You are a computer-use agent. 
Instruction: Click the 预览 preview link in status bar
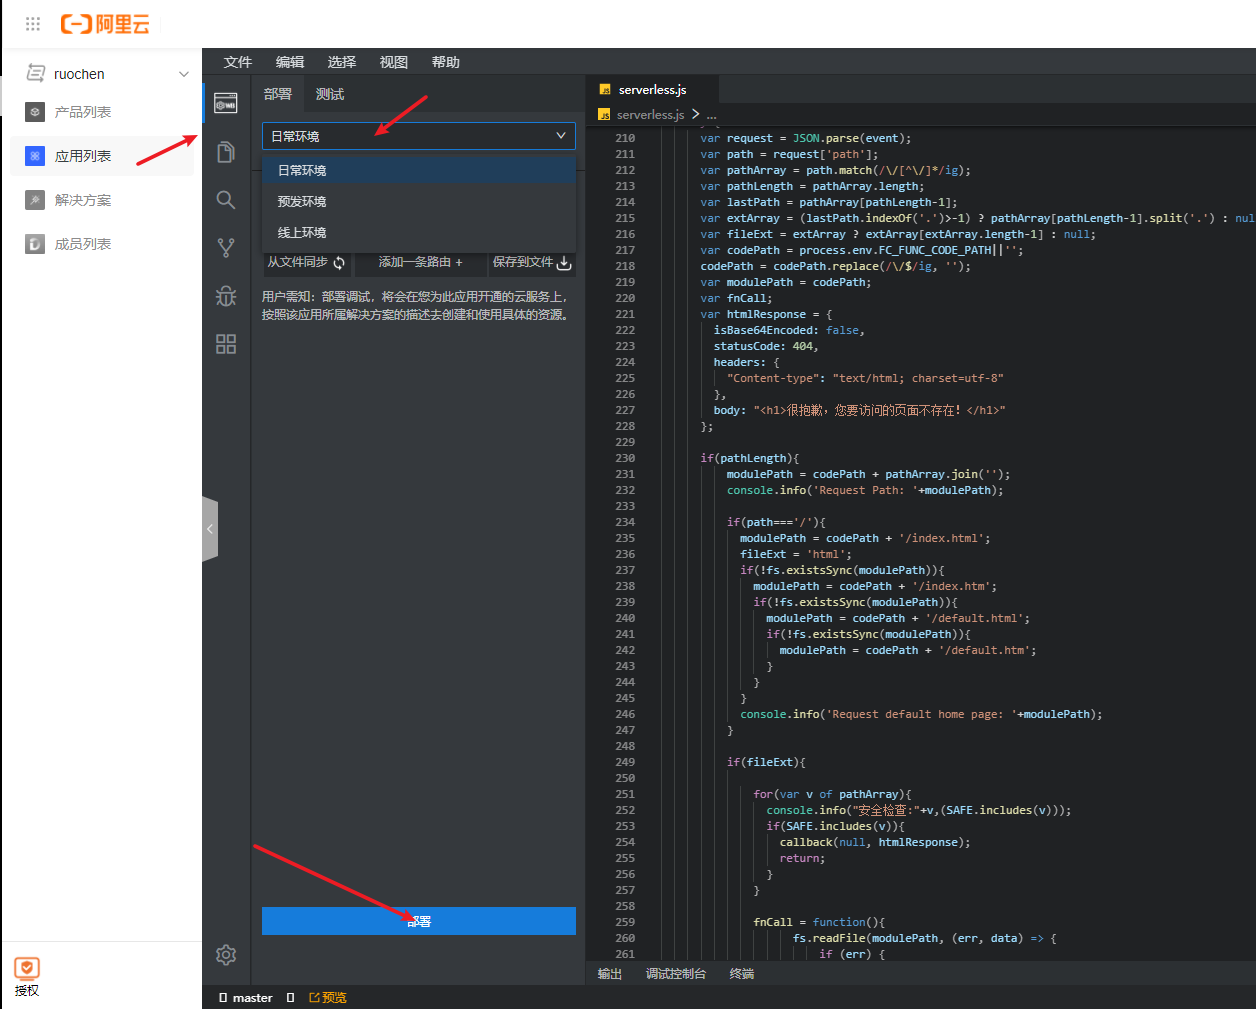328,998
